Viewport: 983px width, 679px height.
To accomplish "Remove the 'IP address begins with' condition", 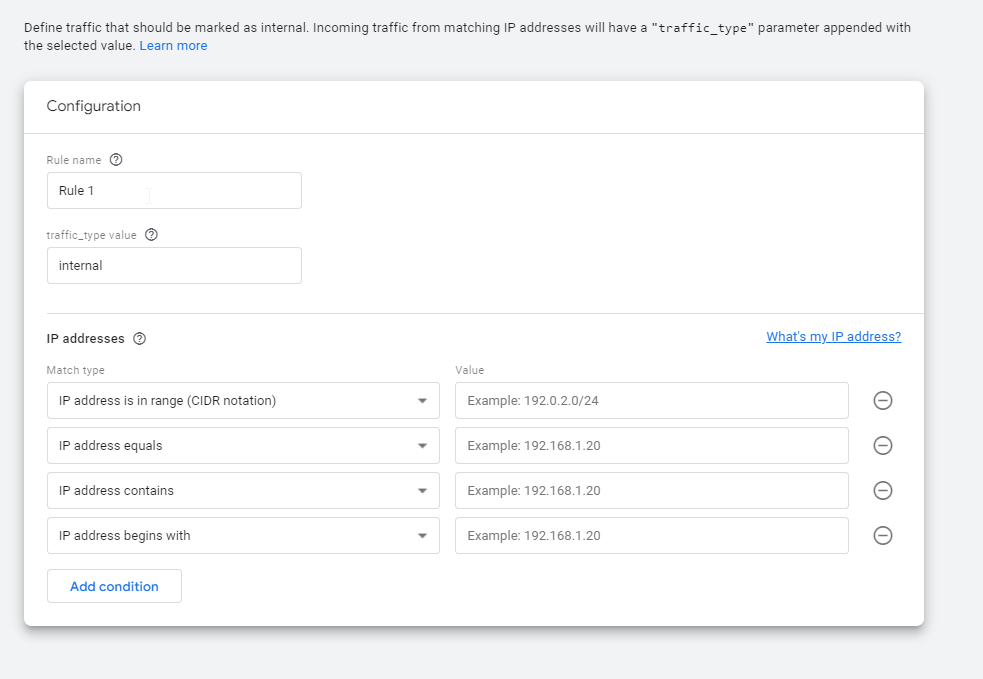I will pos(882,536).
